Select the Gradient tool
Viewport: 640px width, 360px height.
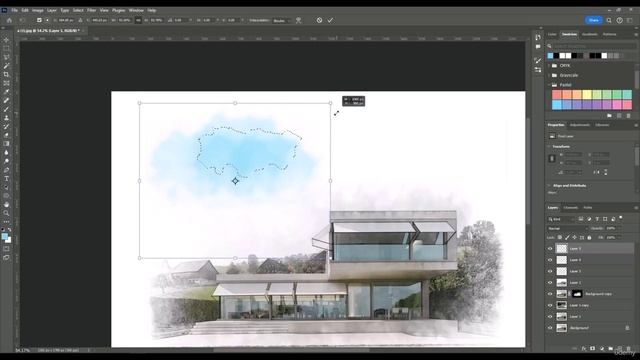coord(6,144)
